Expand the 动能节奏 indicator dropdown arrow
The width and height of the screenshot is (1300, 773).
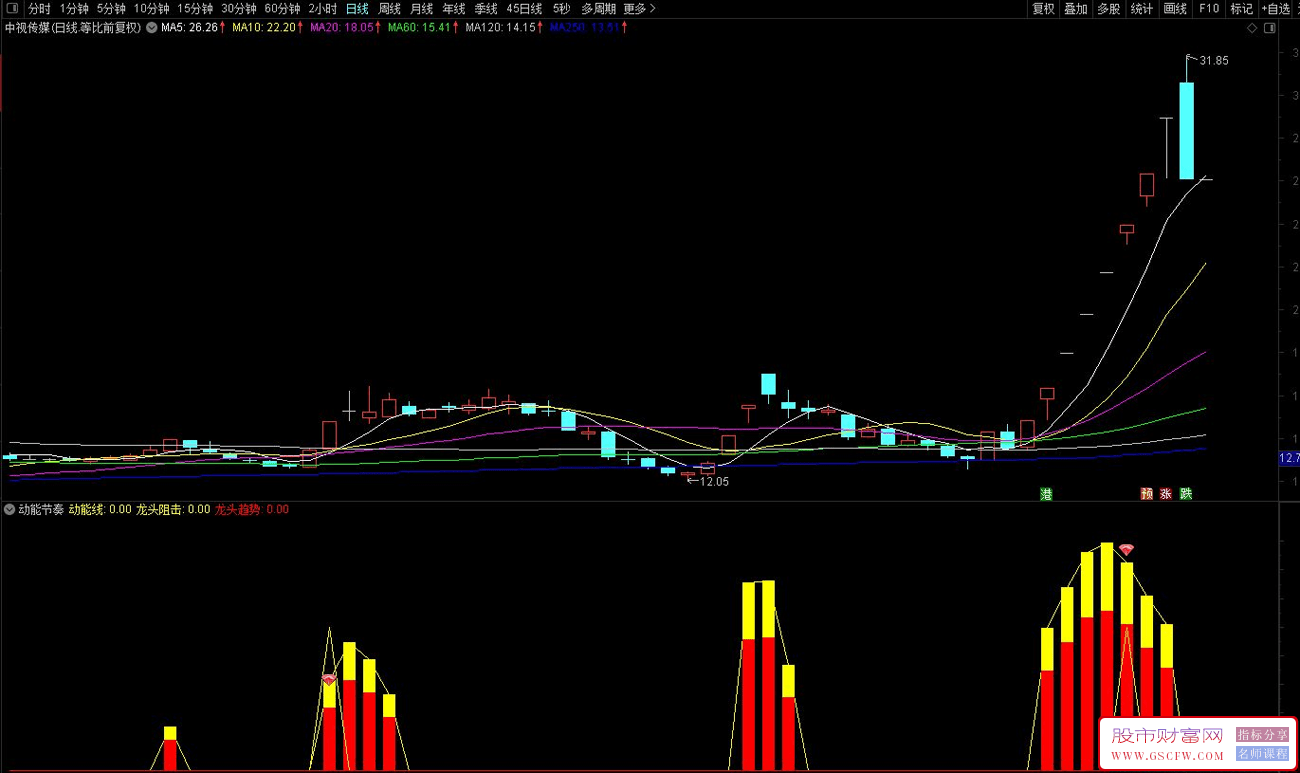(10, 509)
